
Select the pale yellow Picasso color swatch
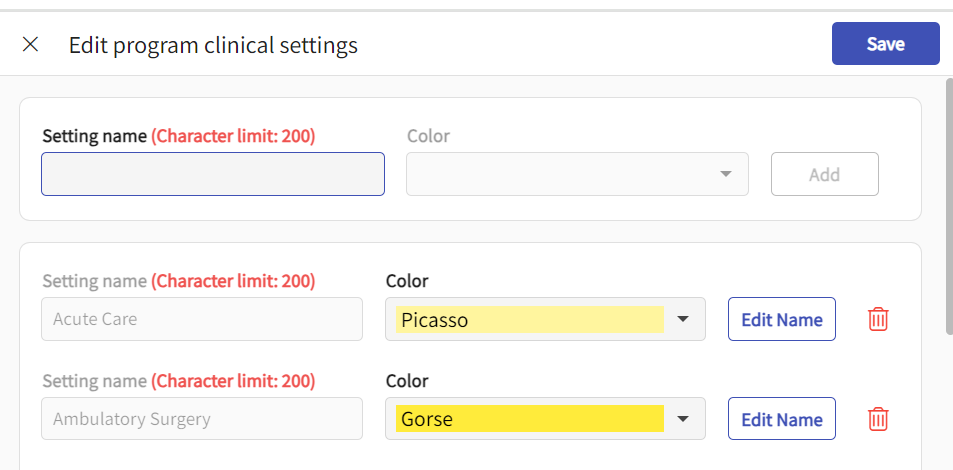click(529, 319)
